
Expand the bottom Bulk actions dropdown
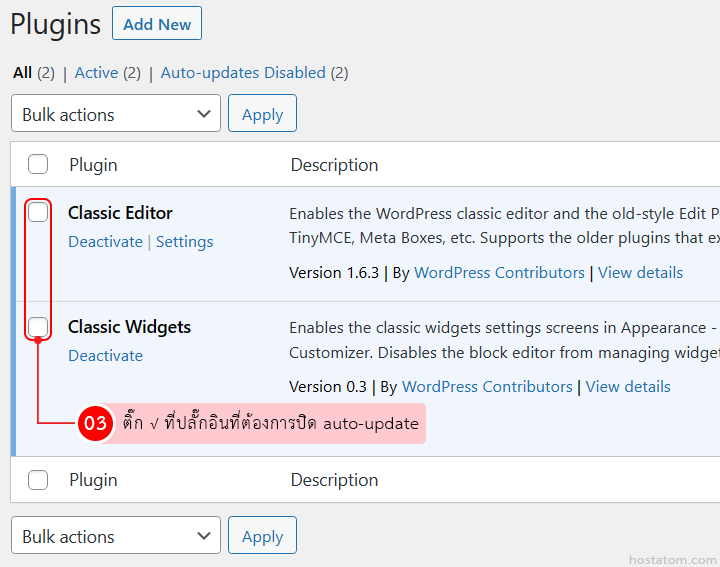pos(115,536)
